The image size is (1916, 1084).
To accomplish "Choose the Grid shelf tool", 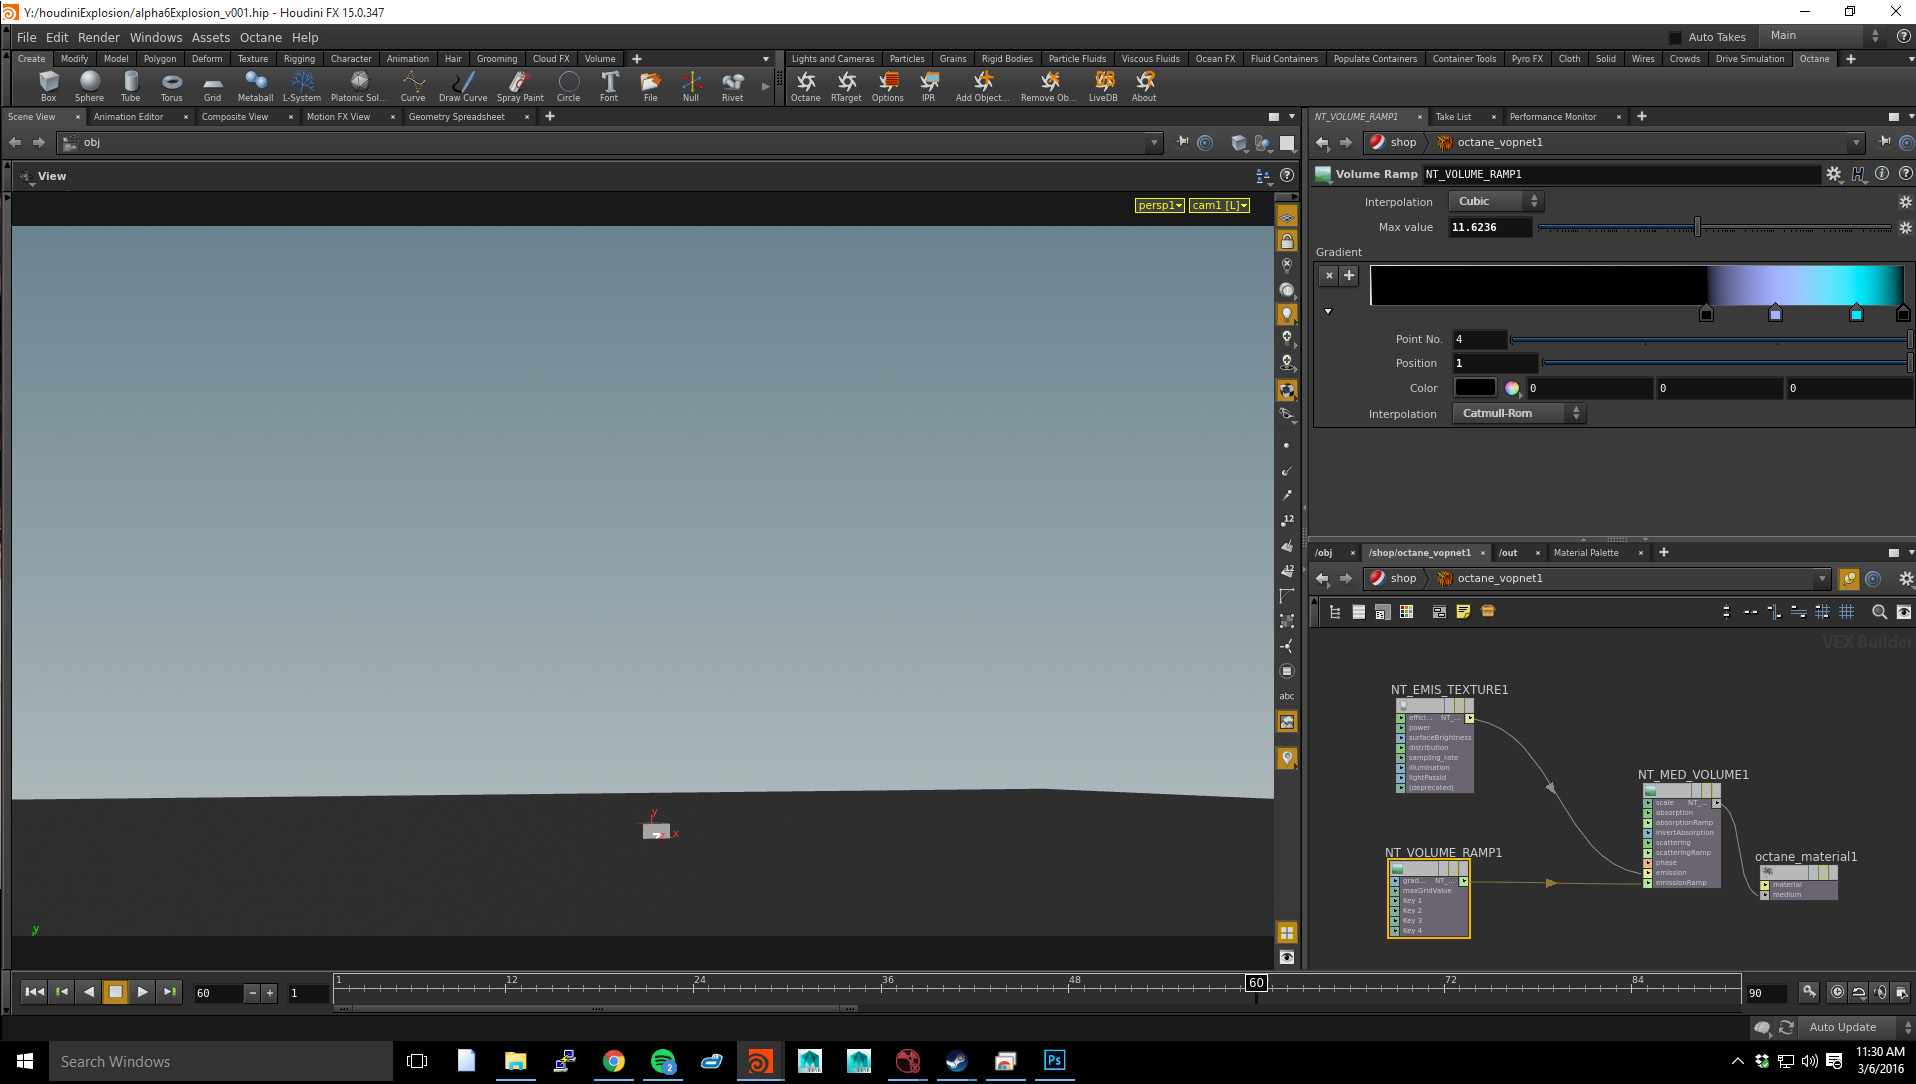I will click(212, 86).
